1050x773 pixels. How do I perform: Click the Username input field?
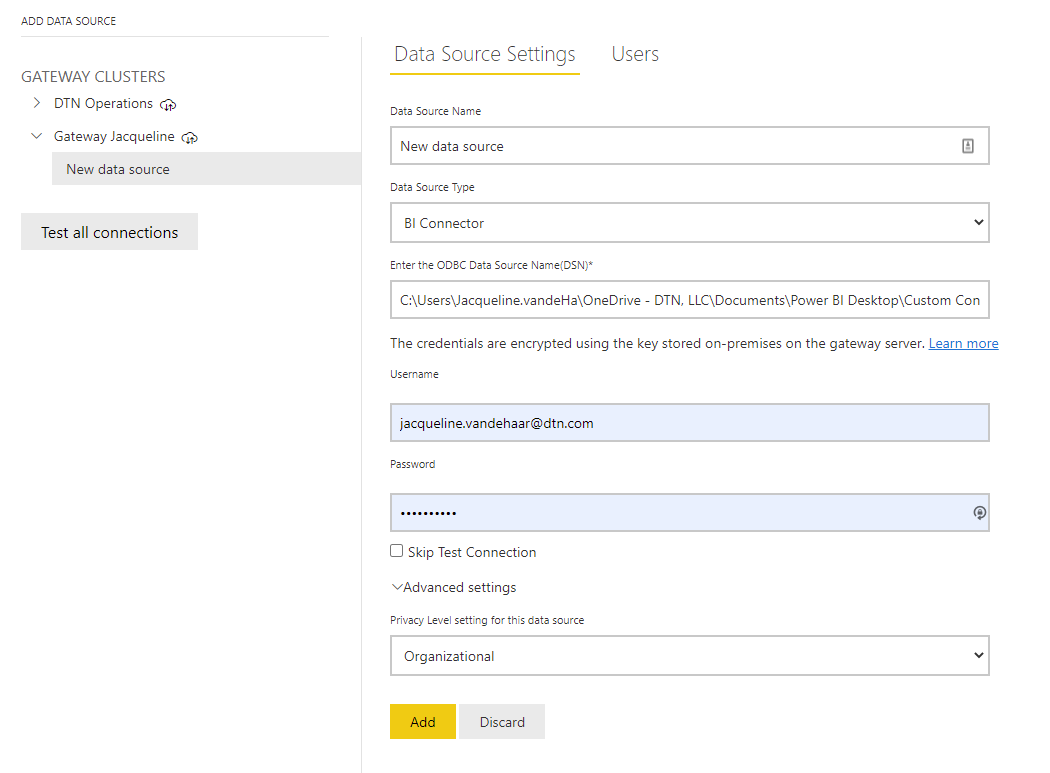[689, 423]
